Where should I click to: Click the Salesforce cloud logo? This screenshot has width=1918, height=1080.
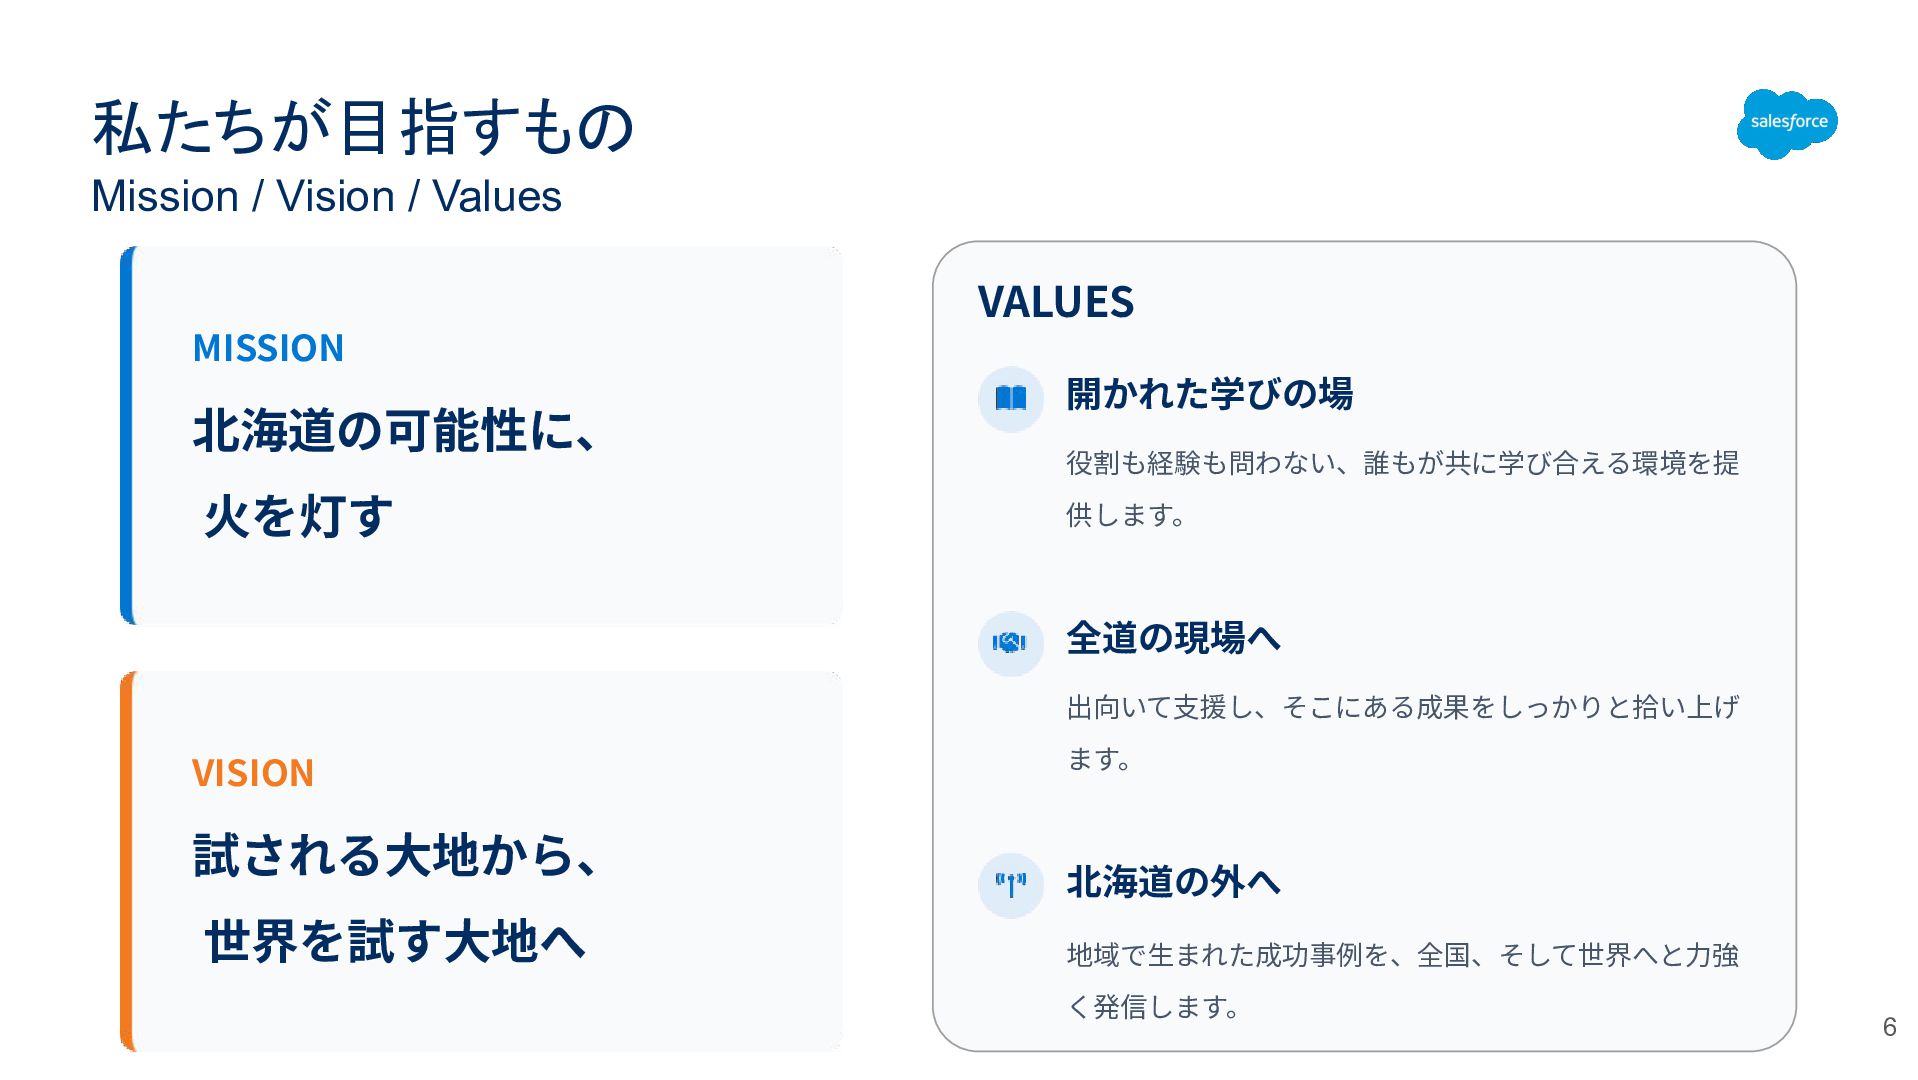pos(1787,123)
